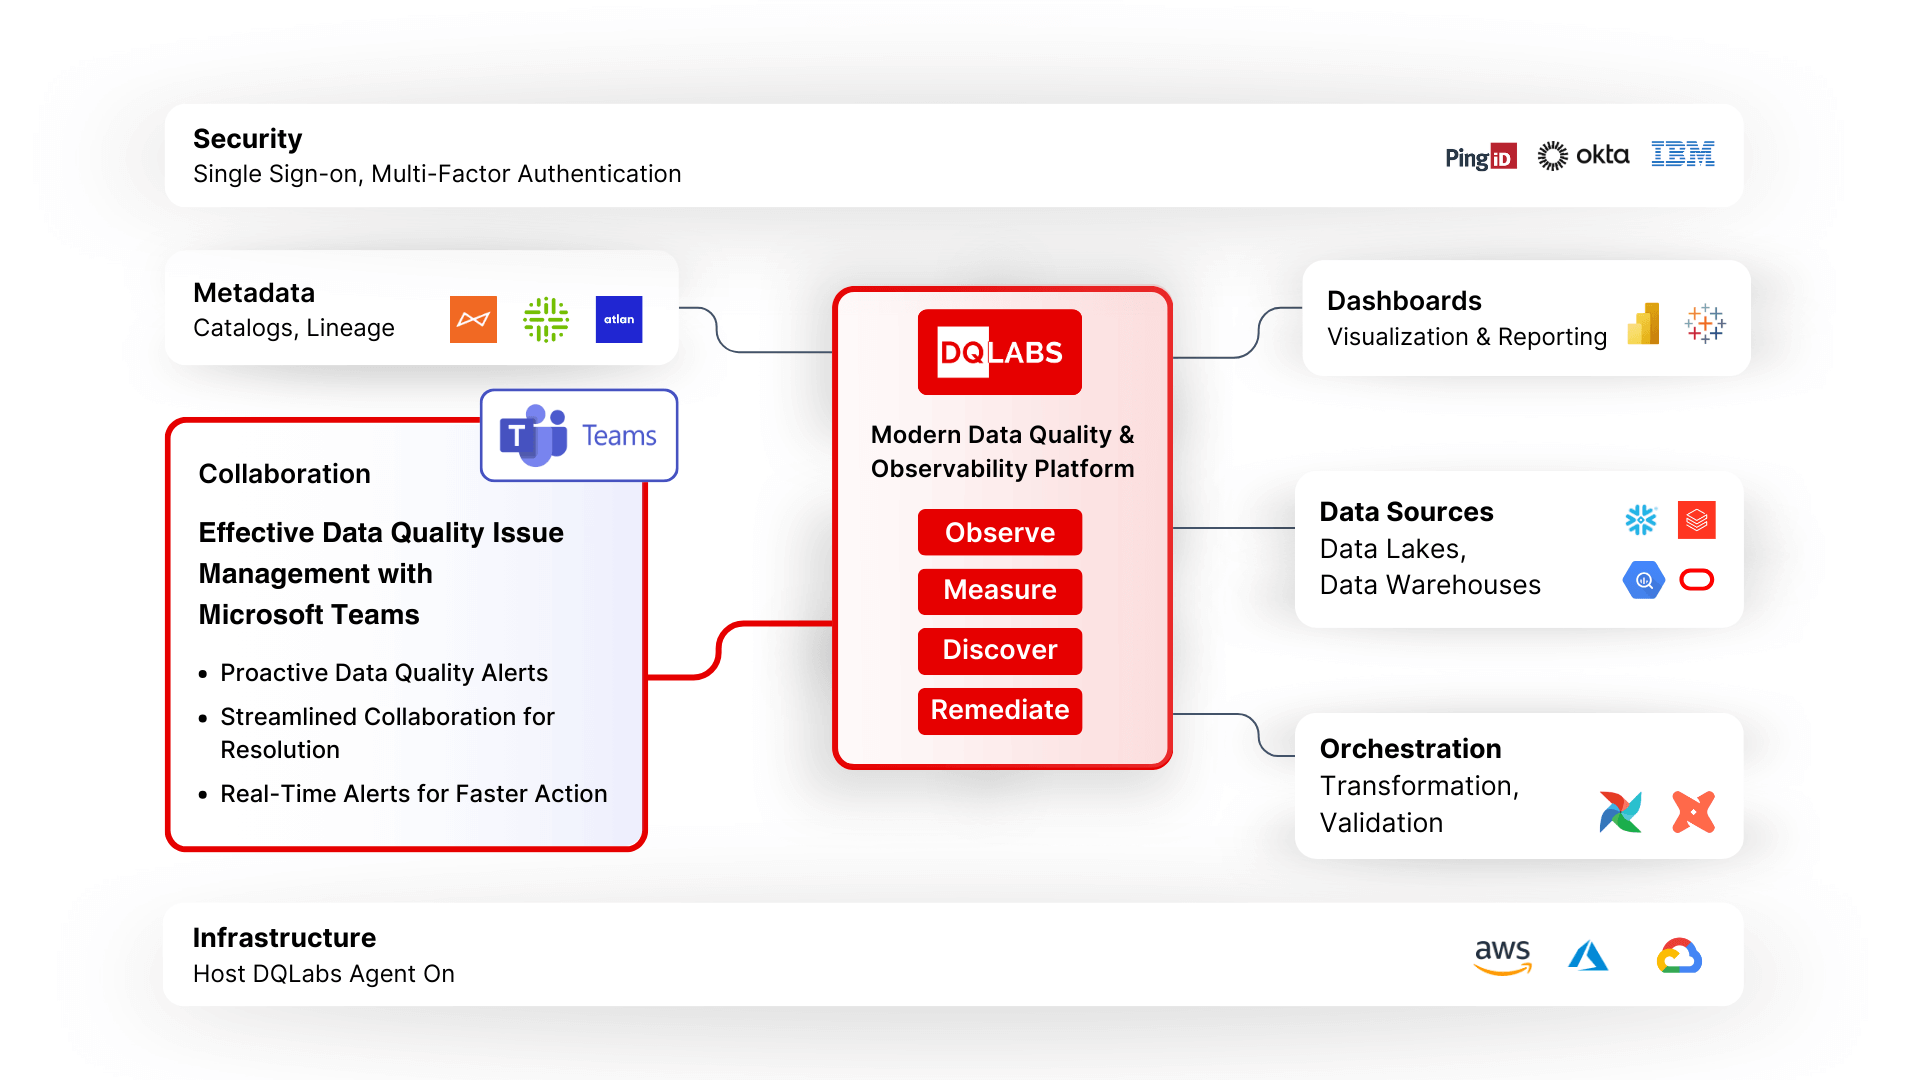Click 'Validation' text in Orchestration card

1381,823
